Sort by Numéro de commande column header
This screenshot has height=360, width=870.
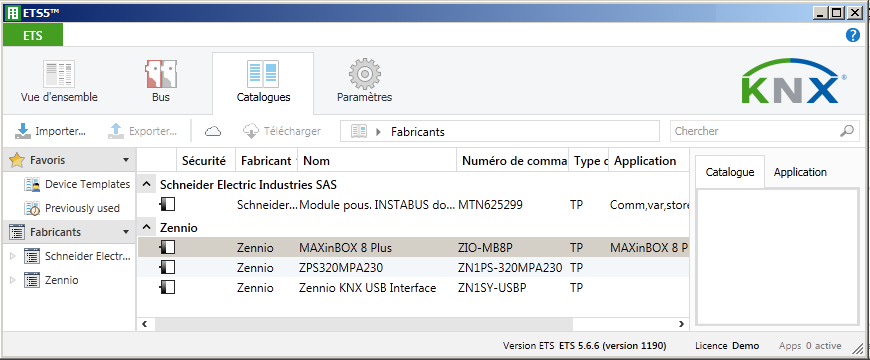pyautogui.click(x=513, y=161)
